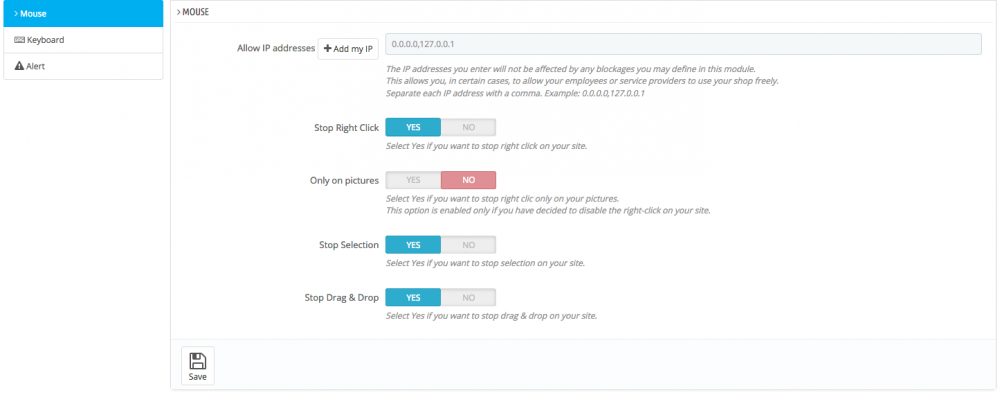
Task: Click the MOUSE panel heading
Action: (193, 11)
